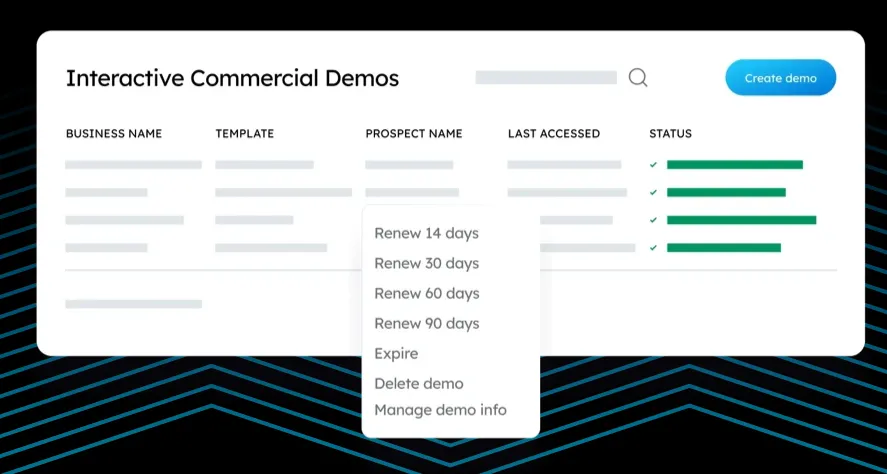Click the magnifier search icon
The image size is (887, 474).
(638, 77)
